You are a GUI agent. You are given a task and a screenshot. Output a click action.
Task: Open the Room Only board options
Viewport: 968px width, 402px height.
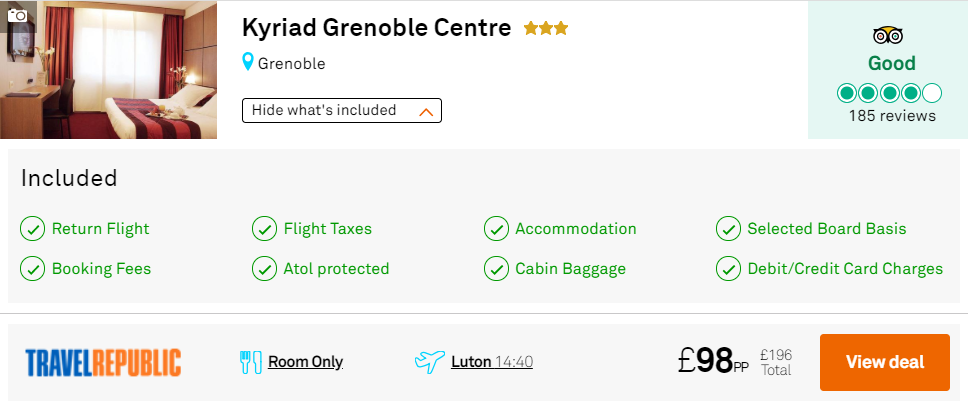tap(305, 362)
